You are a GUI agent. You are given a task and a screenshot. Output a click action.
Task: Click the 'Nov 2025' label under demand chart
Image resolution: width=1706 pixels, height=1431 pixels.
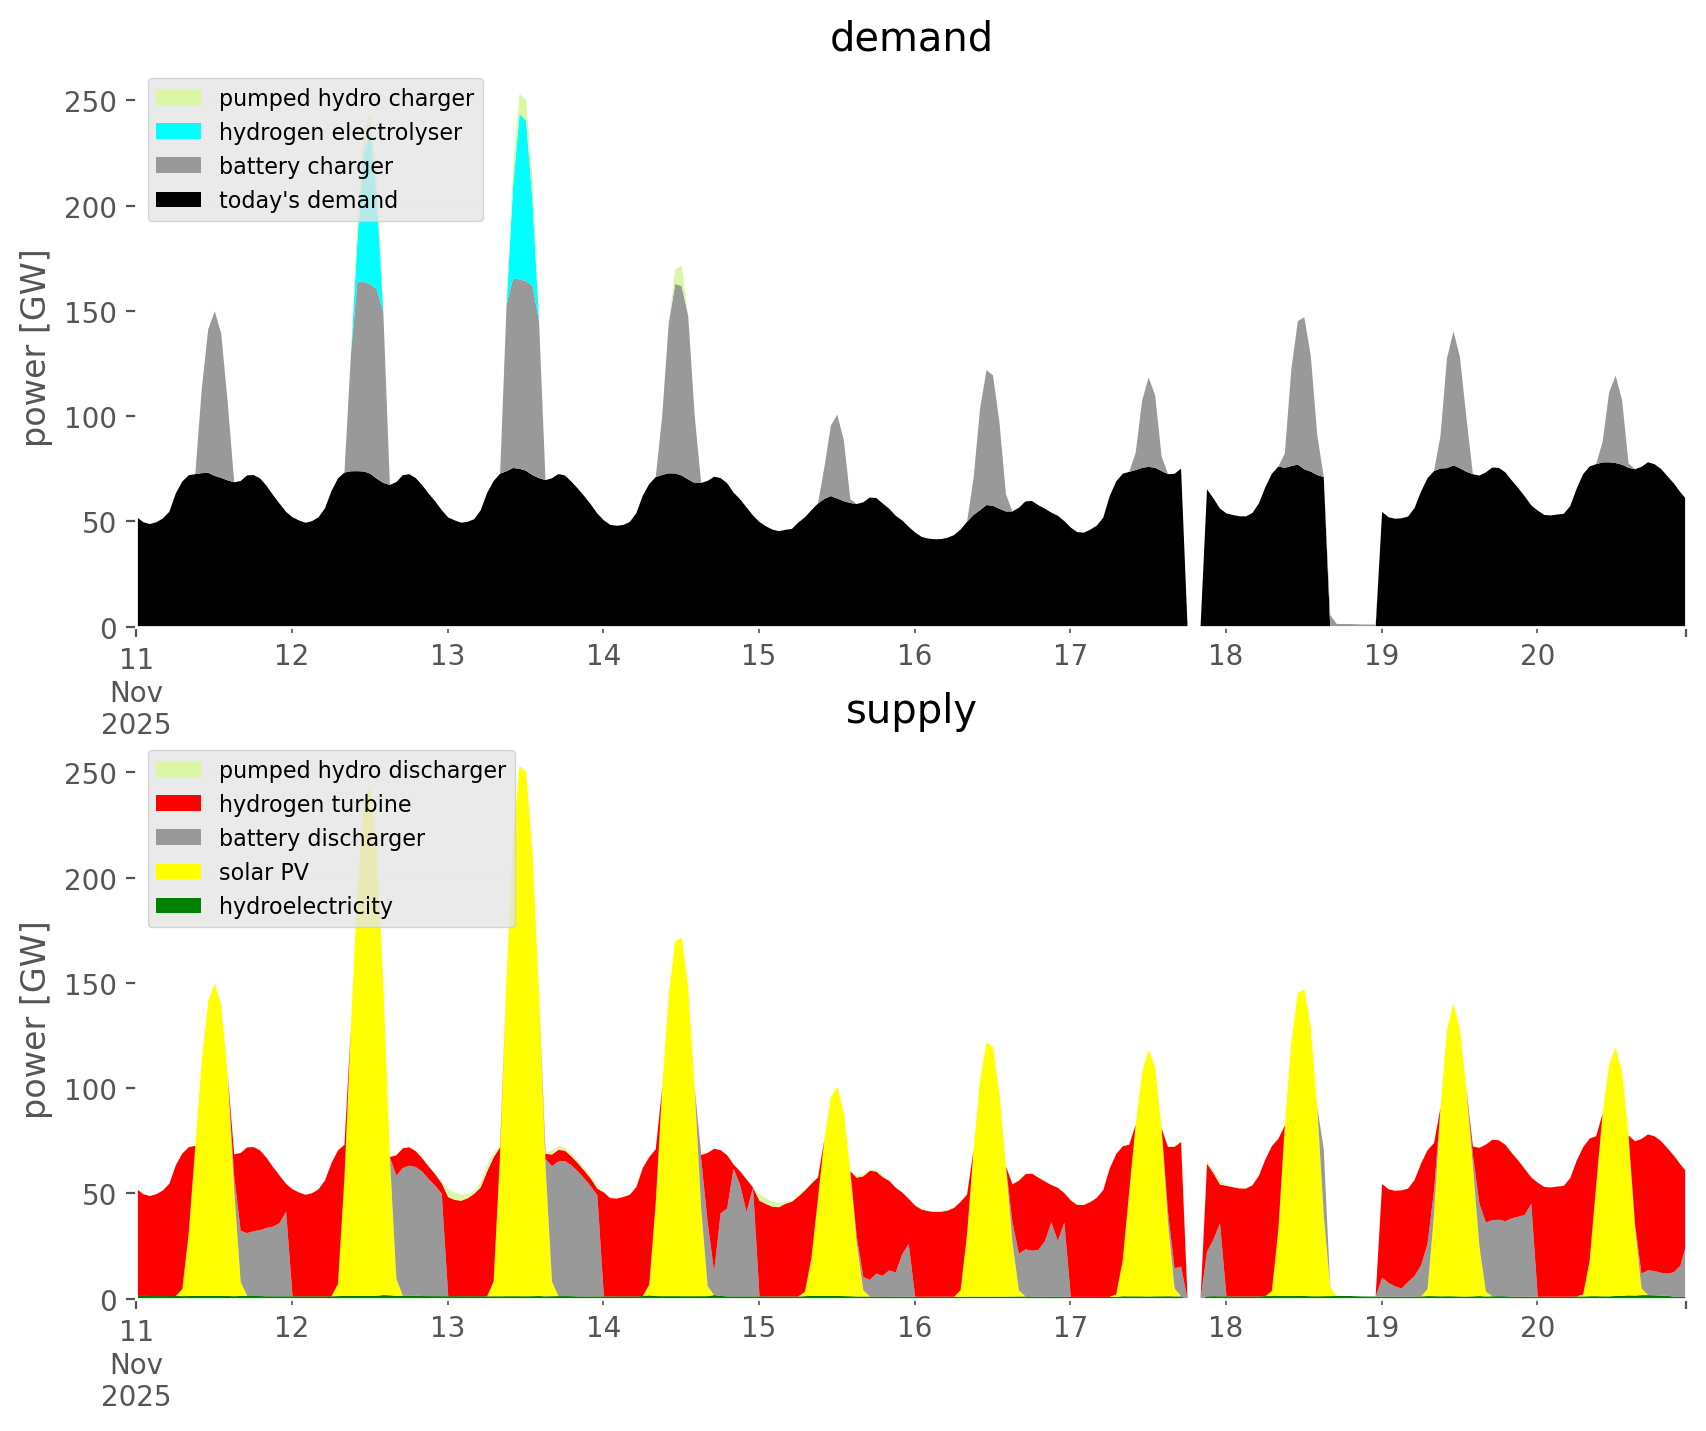136,708
